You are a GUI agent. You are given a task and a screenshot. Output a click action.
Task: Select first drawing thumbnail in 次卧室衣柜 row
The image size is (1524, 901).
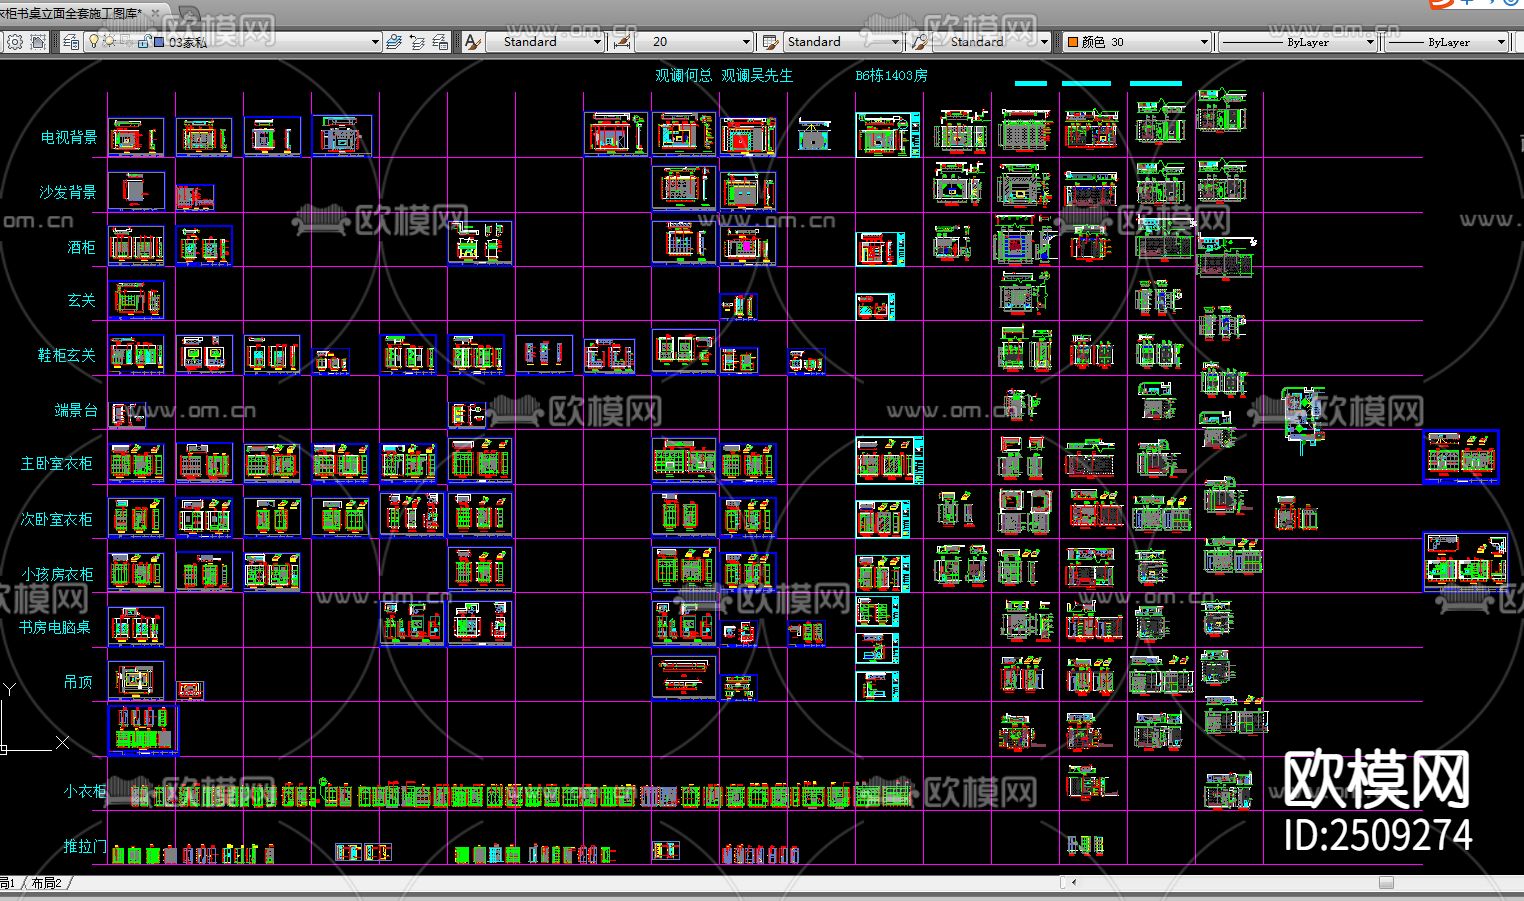click(x=136, y=518)
